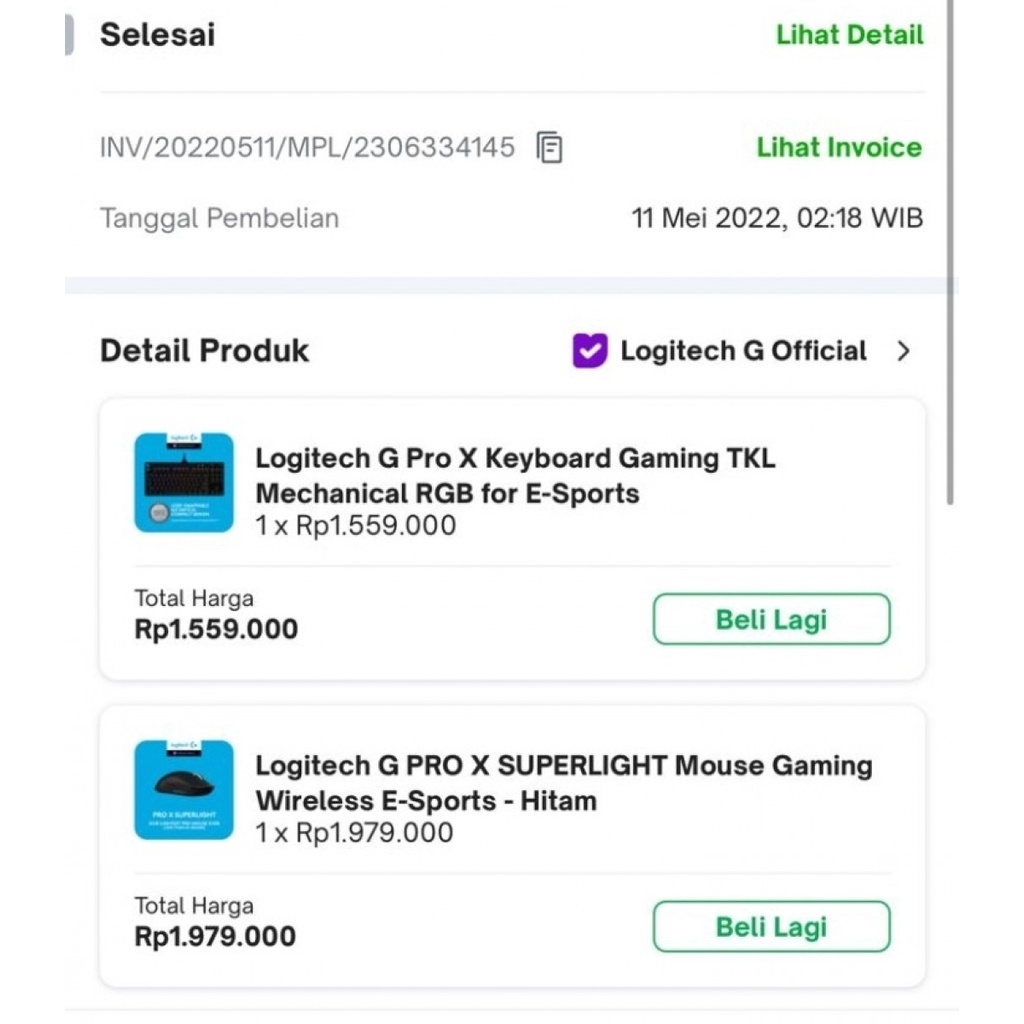Click the keyboard's Total Harga Rp1.559.000 amount
This screenshot has width=1024, height=1024.
pos(216,629)
